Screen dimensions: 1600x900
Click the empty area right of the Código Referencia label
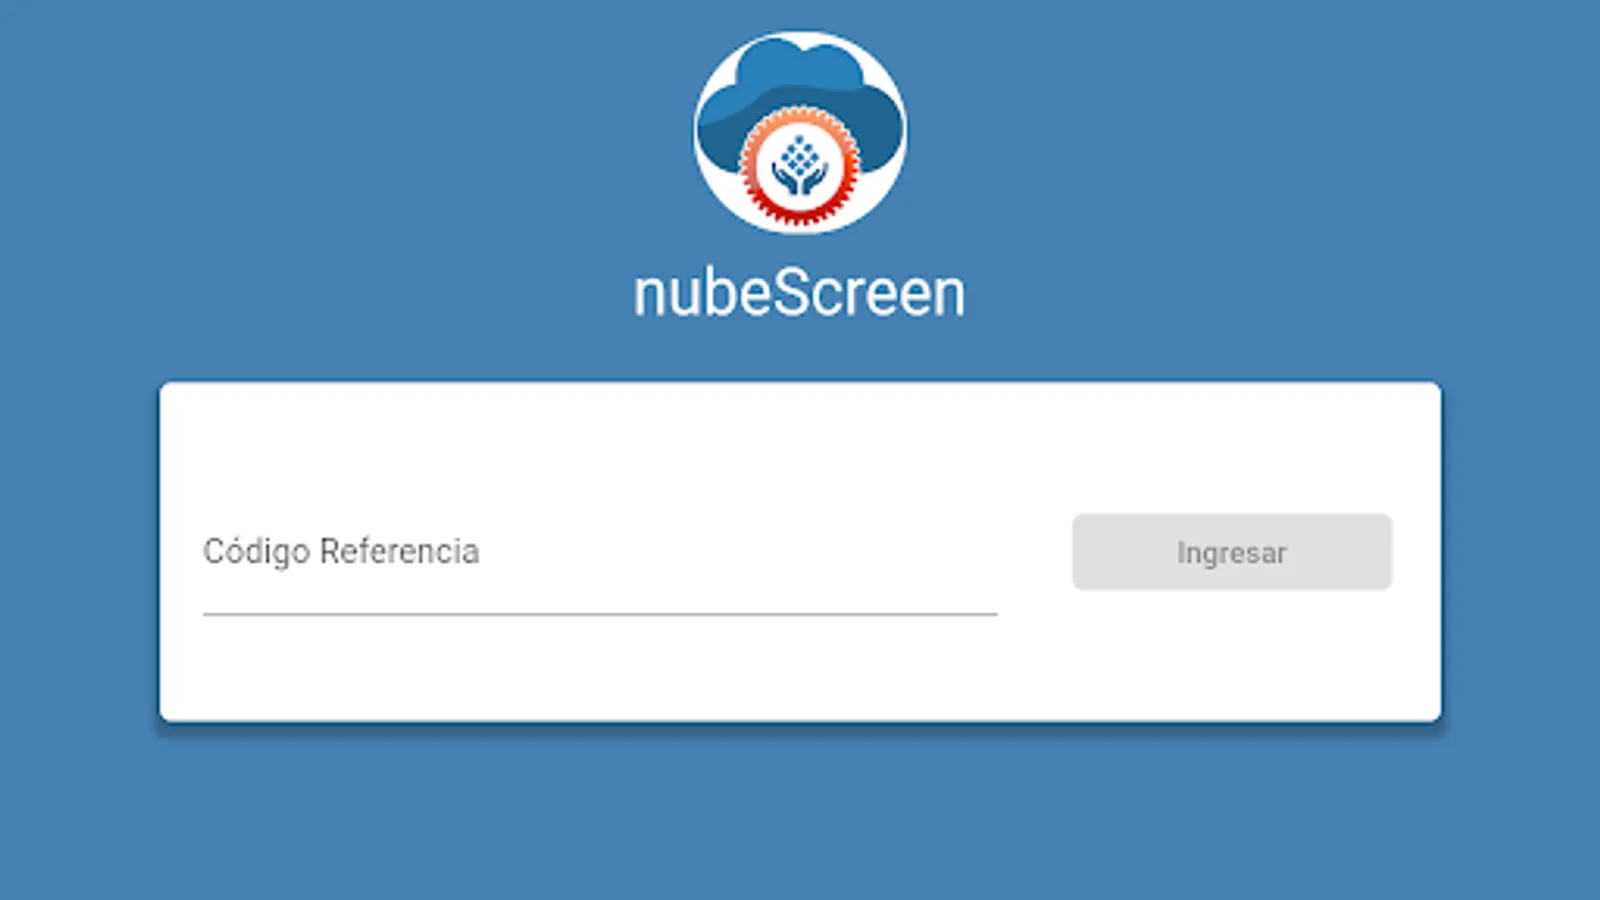[x=738, y=551]
